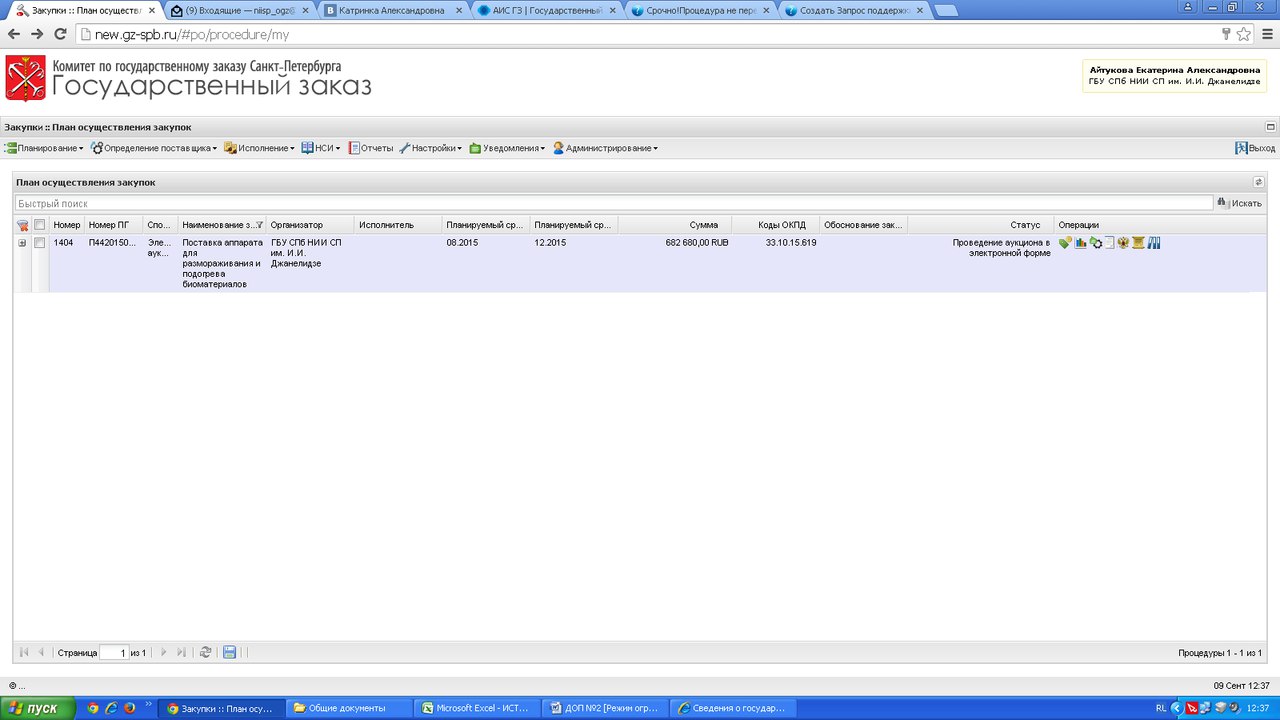Click the Выход logout button
1280x720 pixels.
pyautogui.click(x=1255, y=148)
